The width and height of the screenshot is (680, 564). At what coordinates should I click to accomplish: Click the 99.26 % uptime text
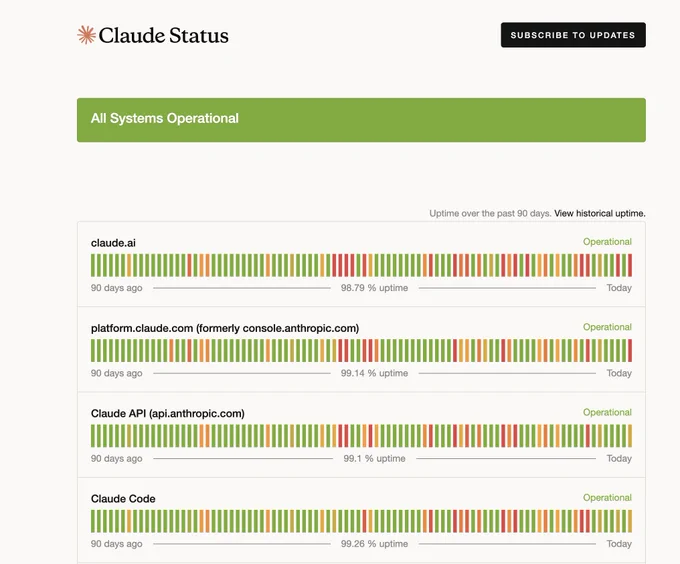tap(374, 544)
